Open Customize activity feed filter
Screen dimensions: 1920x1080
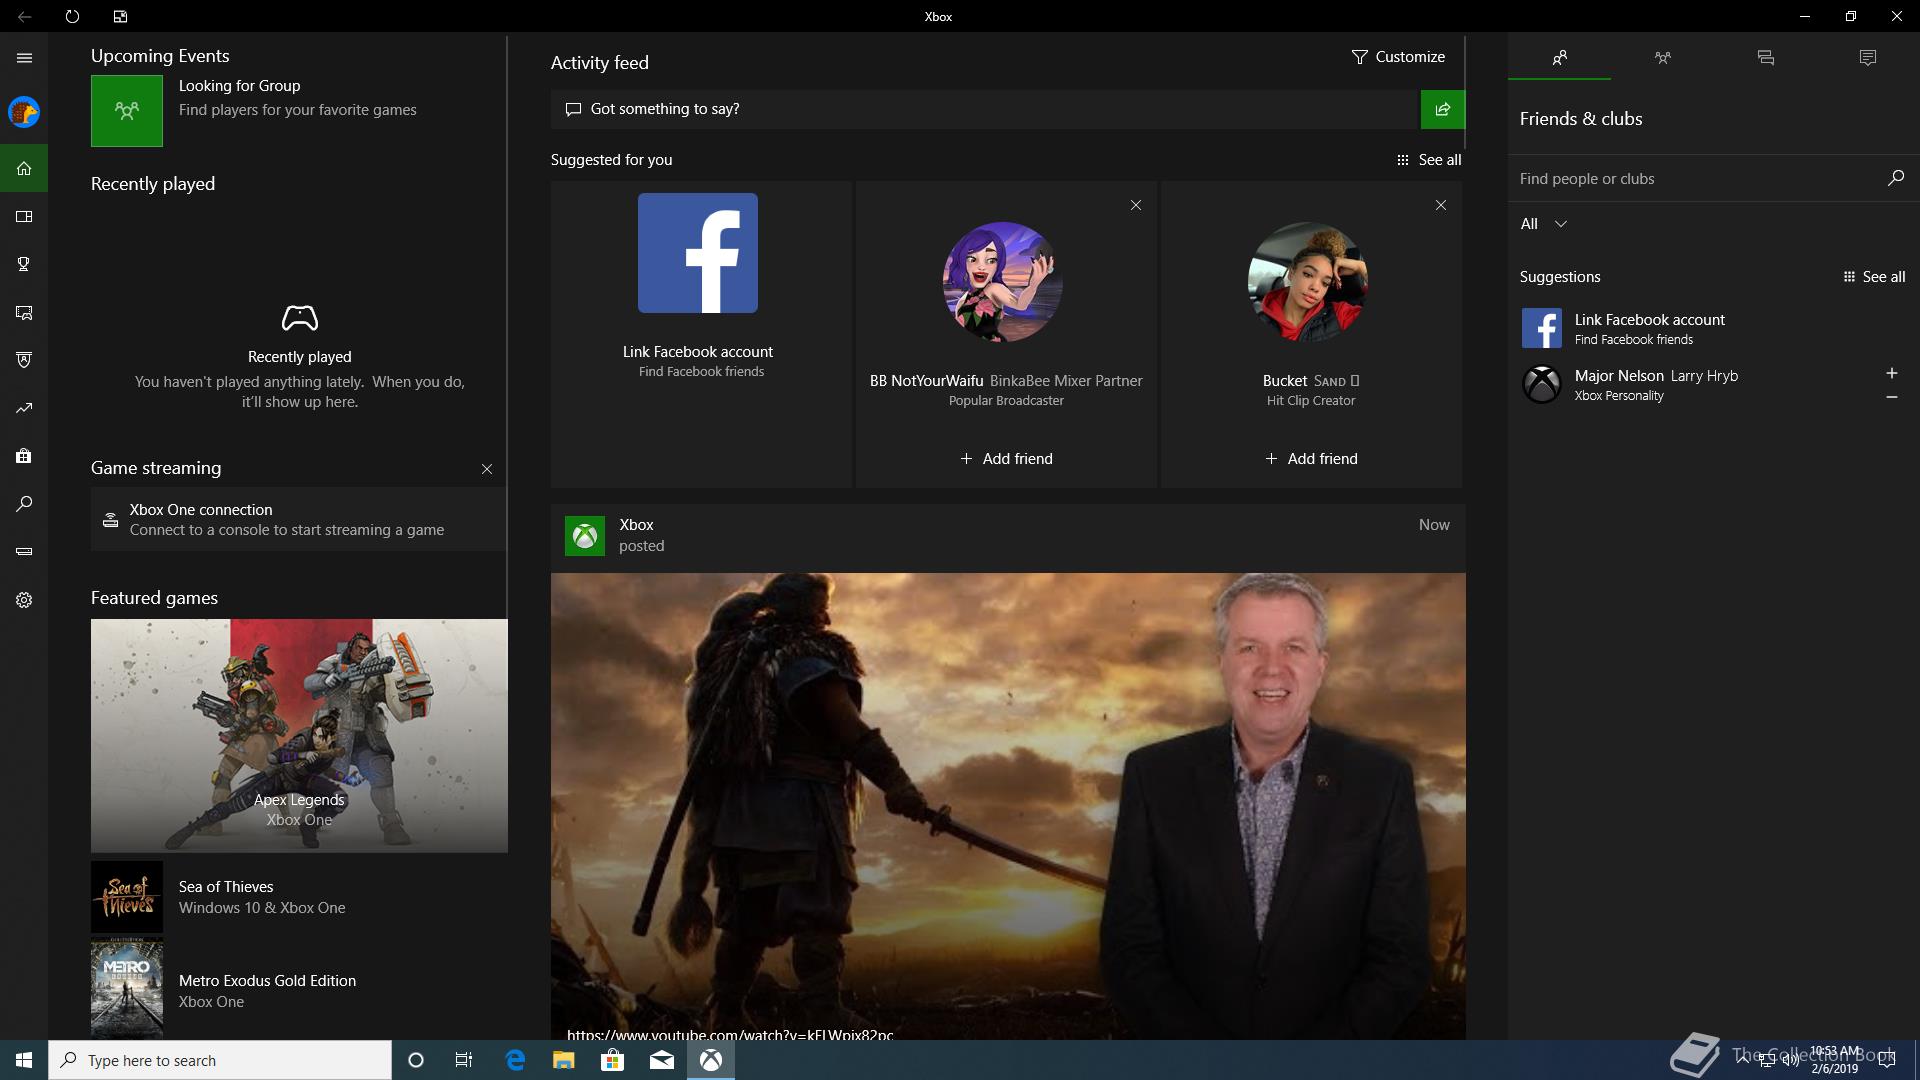pos(1398,57)
